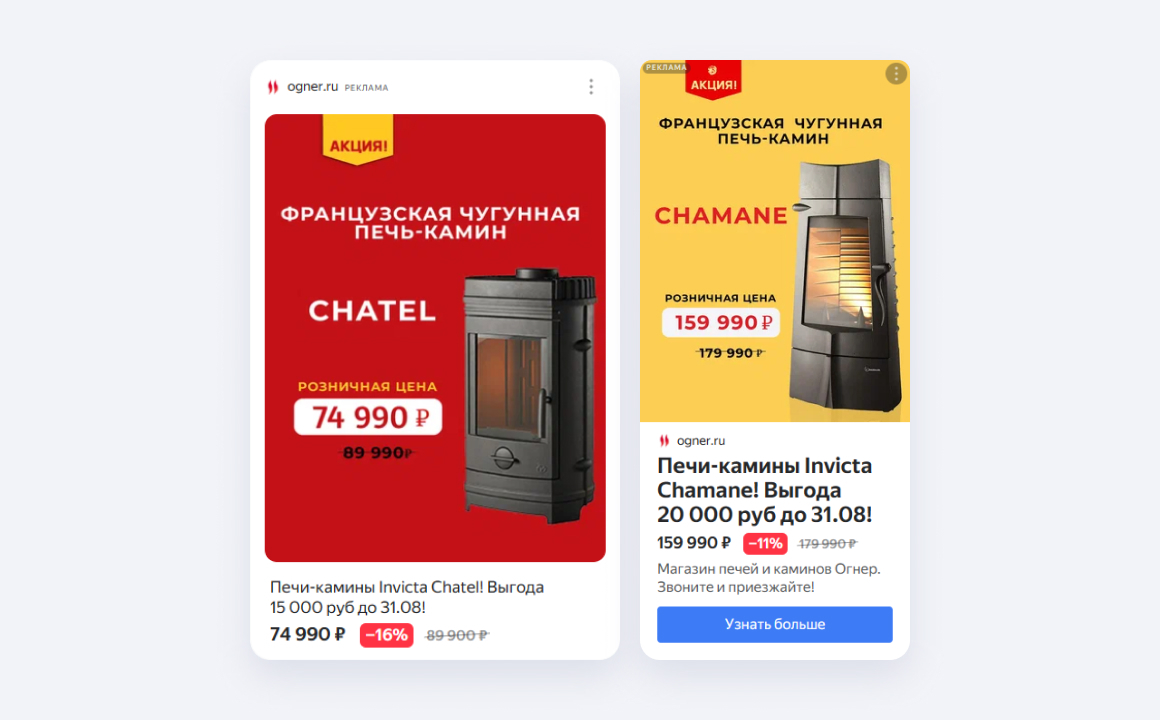The height and width of the screenshot is (720, 1160).
Task: Click the Chamane stove image
Action: pos(847,285)
